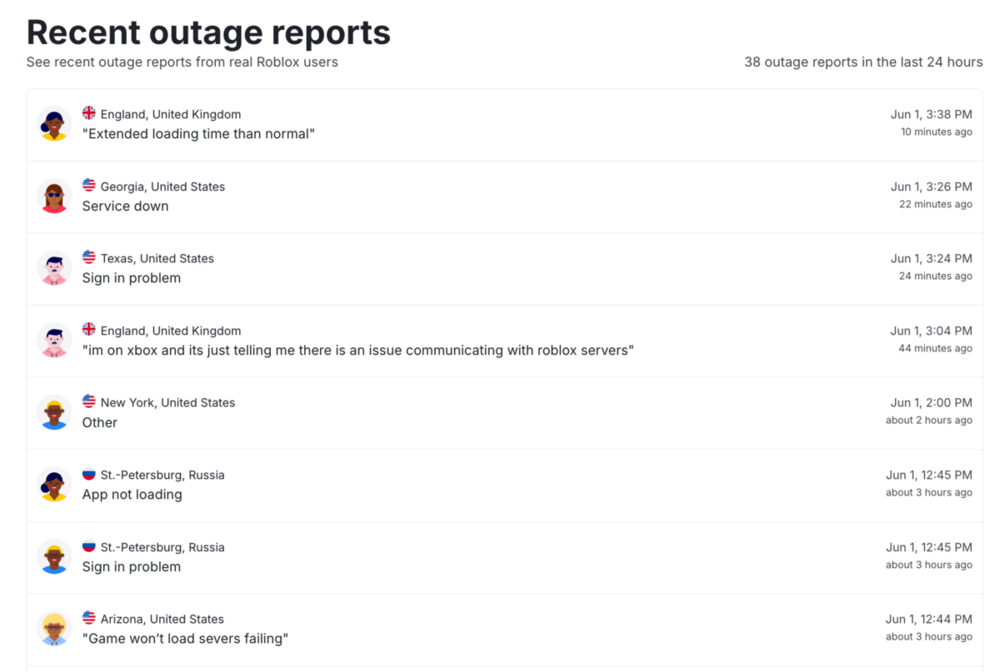The image size is (1000, 672).
Task: Click the Jun 1, 3:38 PM timestamp
Action: pyautogui.click(x=931, y=114)
